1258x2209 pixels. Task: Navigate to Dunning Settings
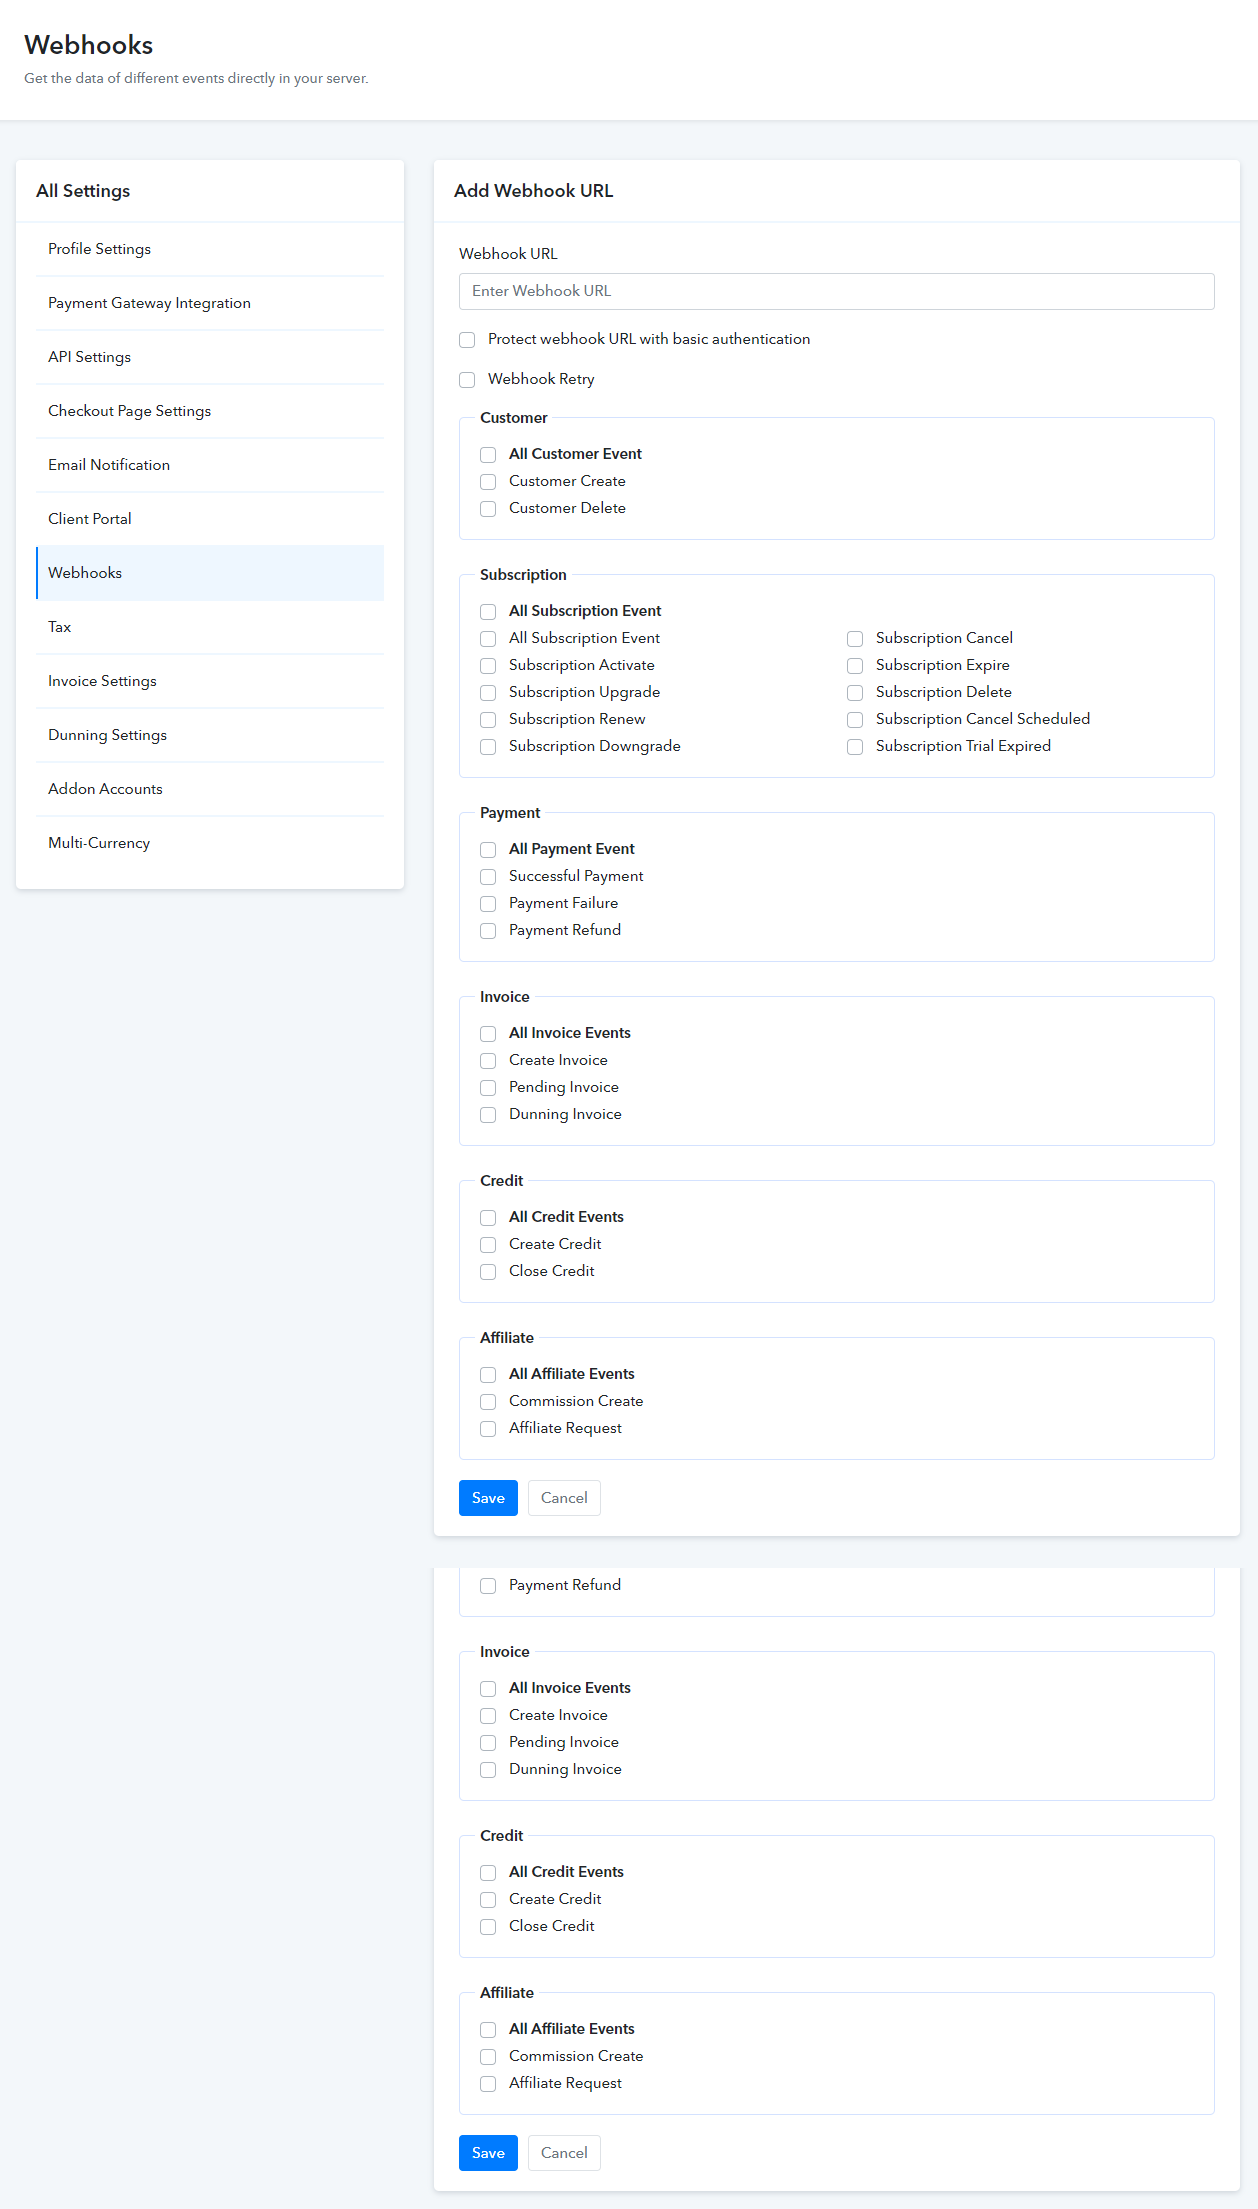pyautogui.click(x=107, y=735)
